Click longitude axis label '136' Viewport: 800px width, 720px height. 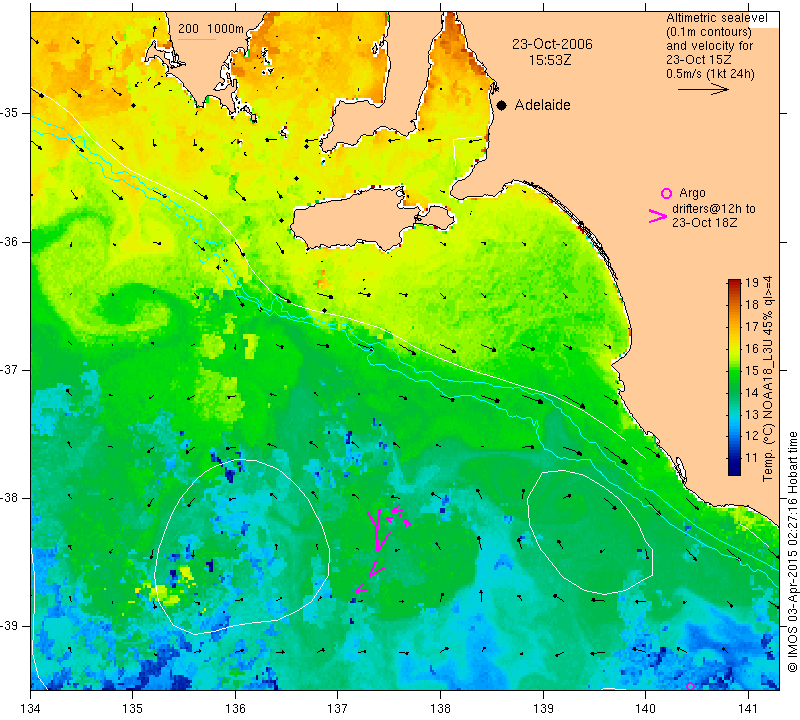(x=235, y=708)
